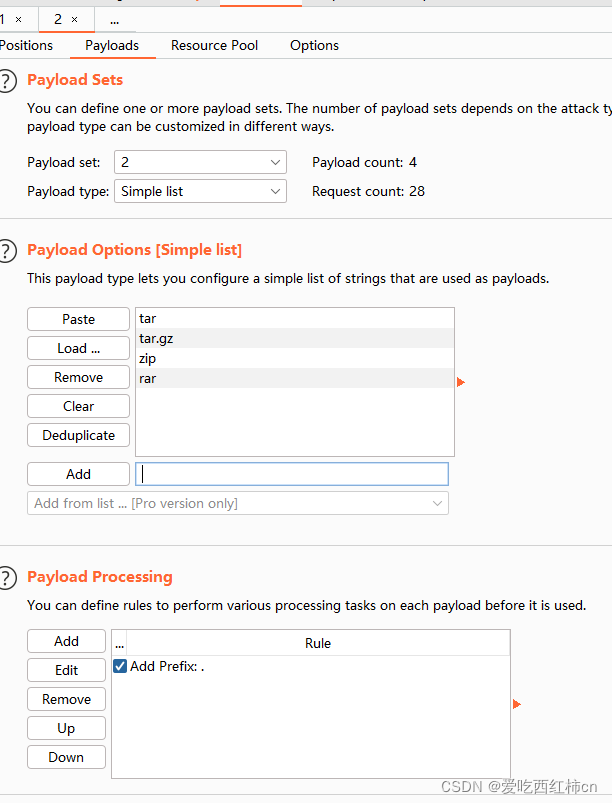Click orange arrow beside processing rules table
The image size is (612, 803).
coord(516,705)
